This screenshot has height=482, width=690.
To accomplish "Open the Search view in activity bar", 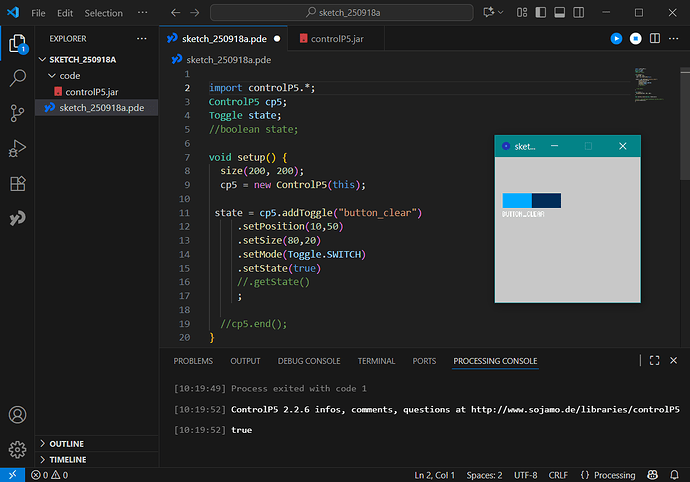I will 18,78.
